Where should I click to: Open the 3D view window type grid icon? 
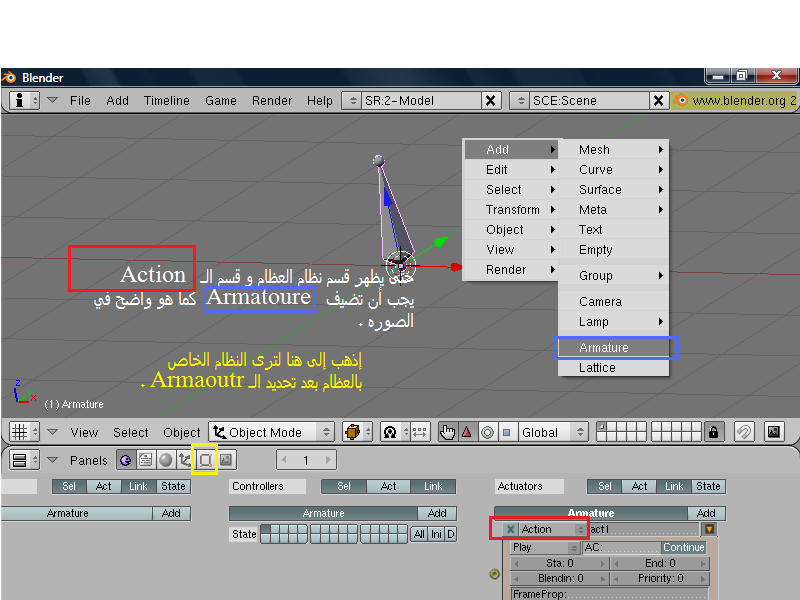point(24,432)
